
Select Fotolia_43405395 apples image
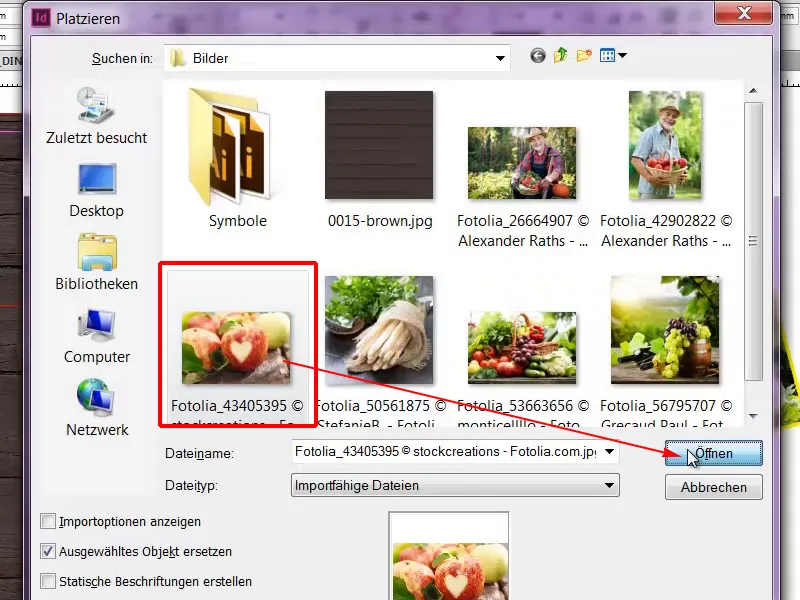pos(237,348)
